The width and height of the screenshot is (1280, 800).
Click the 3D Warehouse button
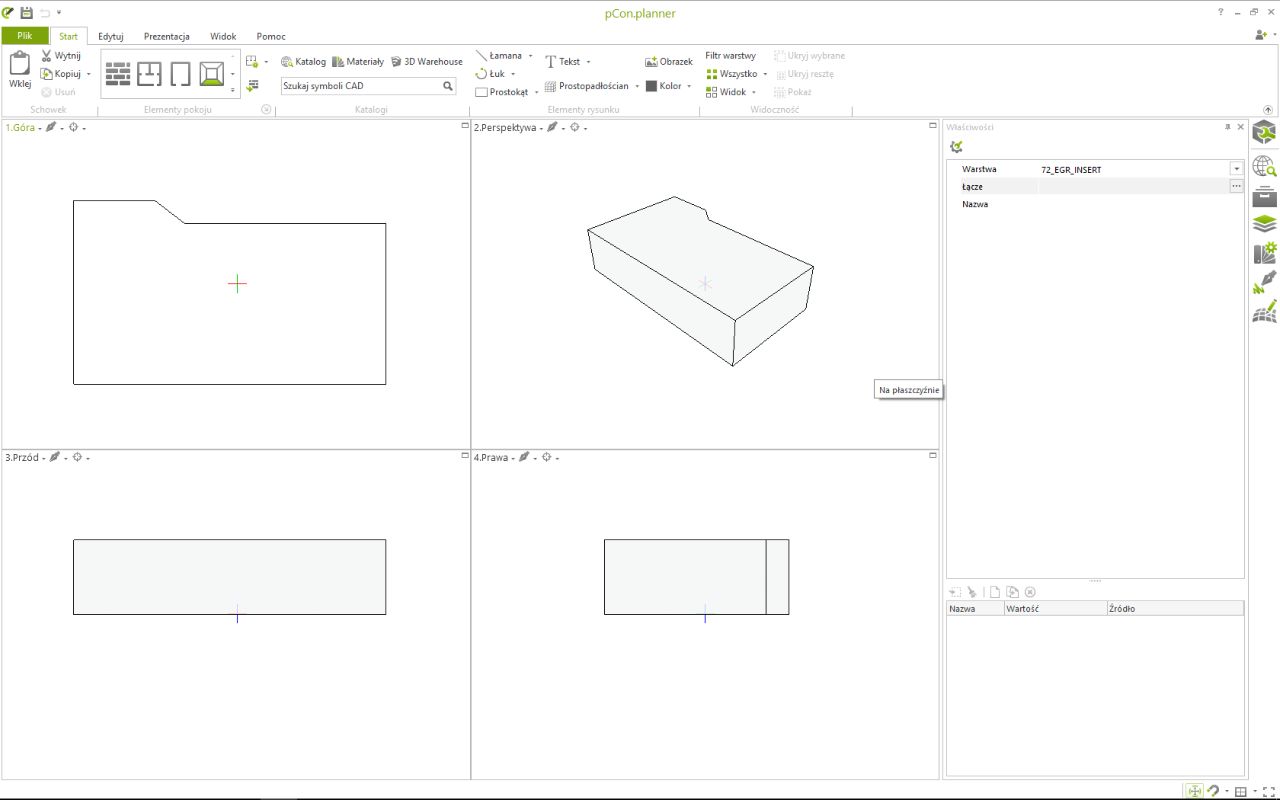[x=427, y=62]
